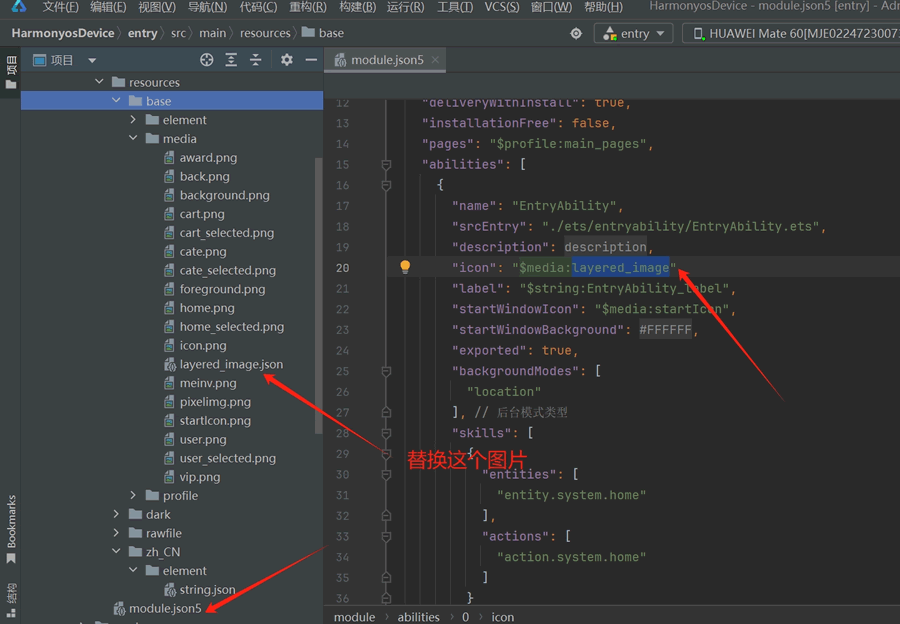Collapse the resources folder
The width and height of the screenshot is (900, 624).
tap(99, 82)
